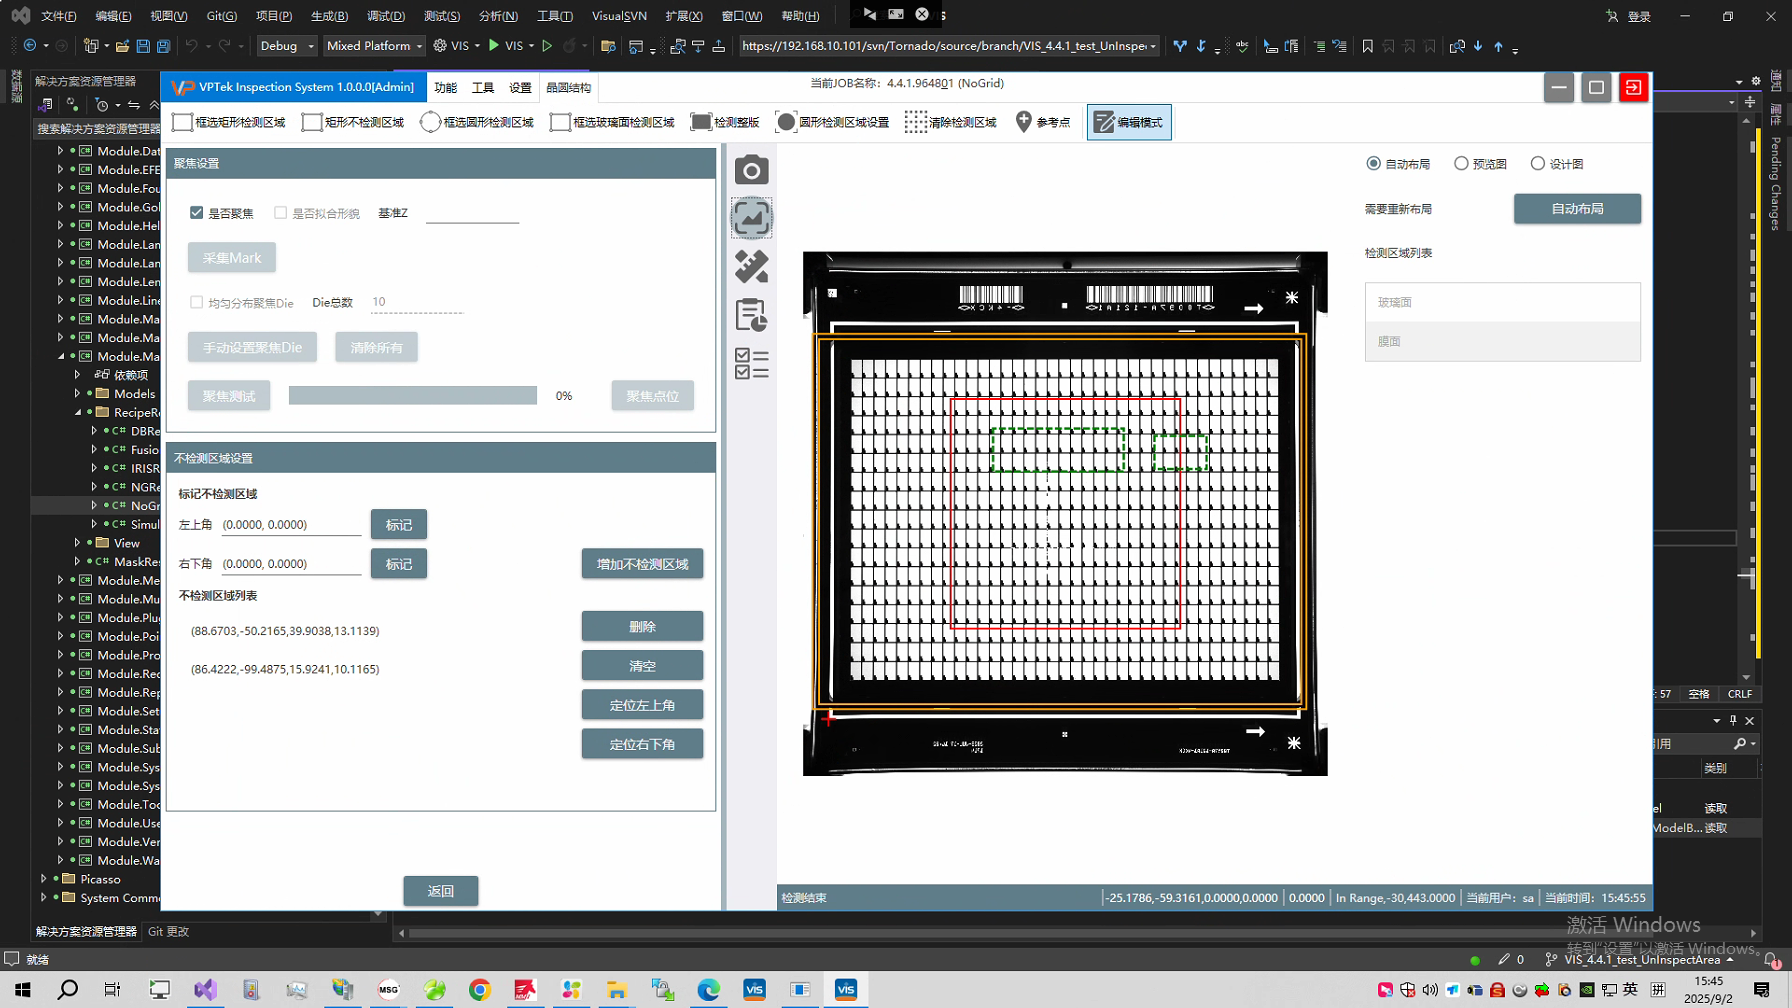Screen dimensions: 1792x1008
Task: Select the 设计图 radio button
Action: [1538, 164]
